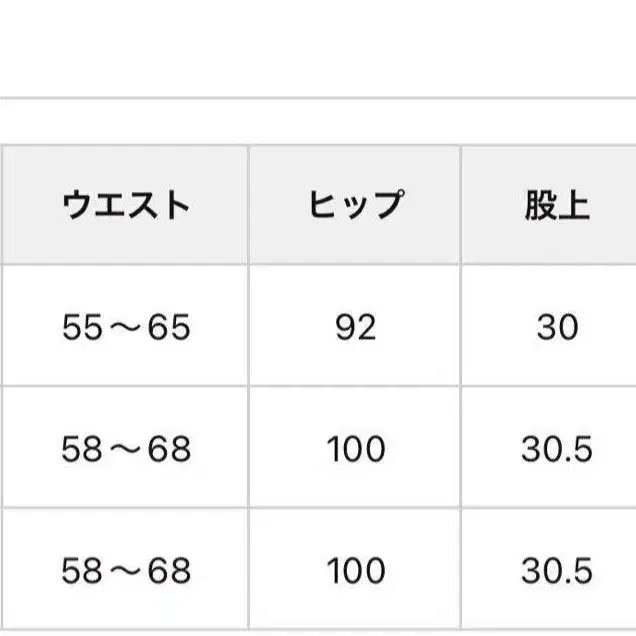
Task: Click hip value 100 in bottom row
Action: coord(355,571)
